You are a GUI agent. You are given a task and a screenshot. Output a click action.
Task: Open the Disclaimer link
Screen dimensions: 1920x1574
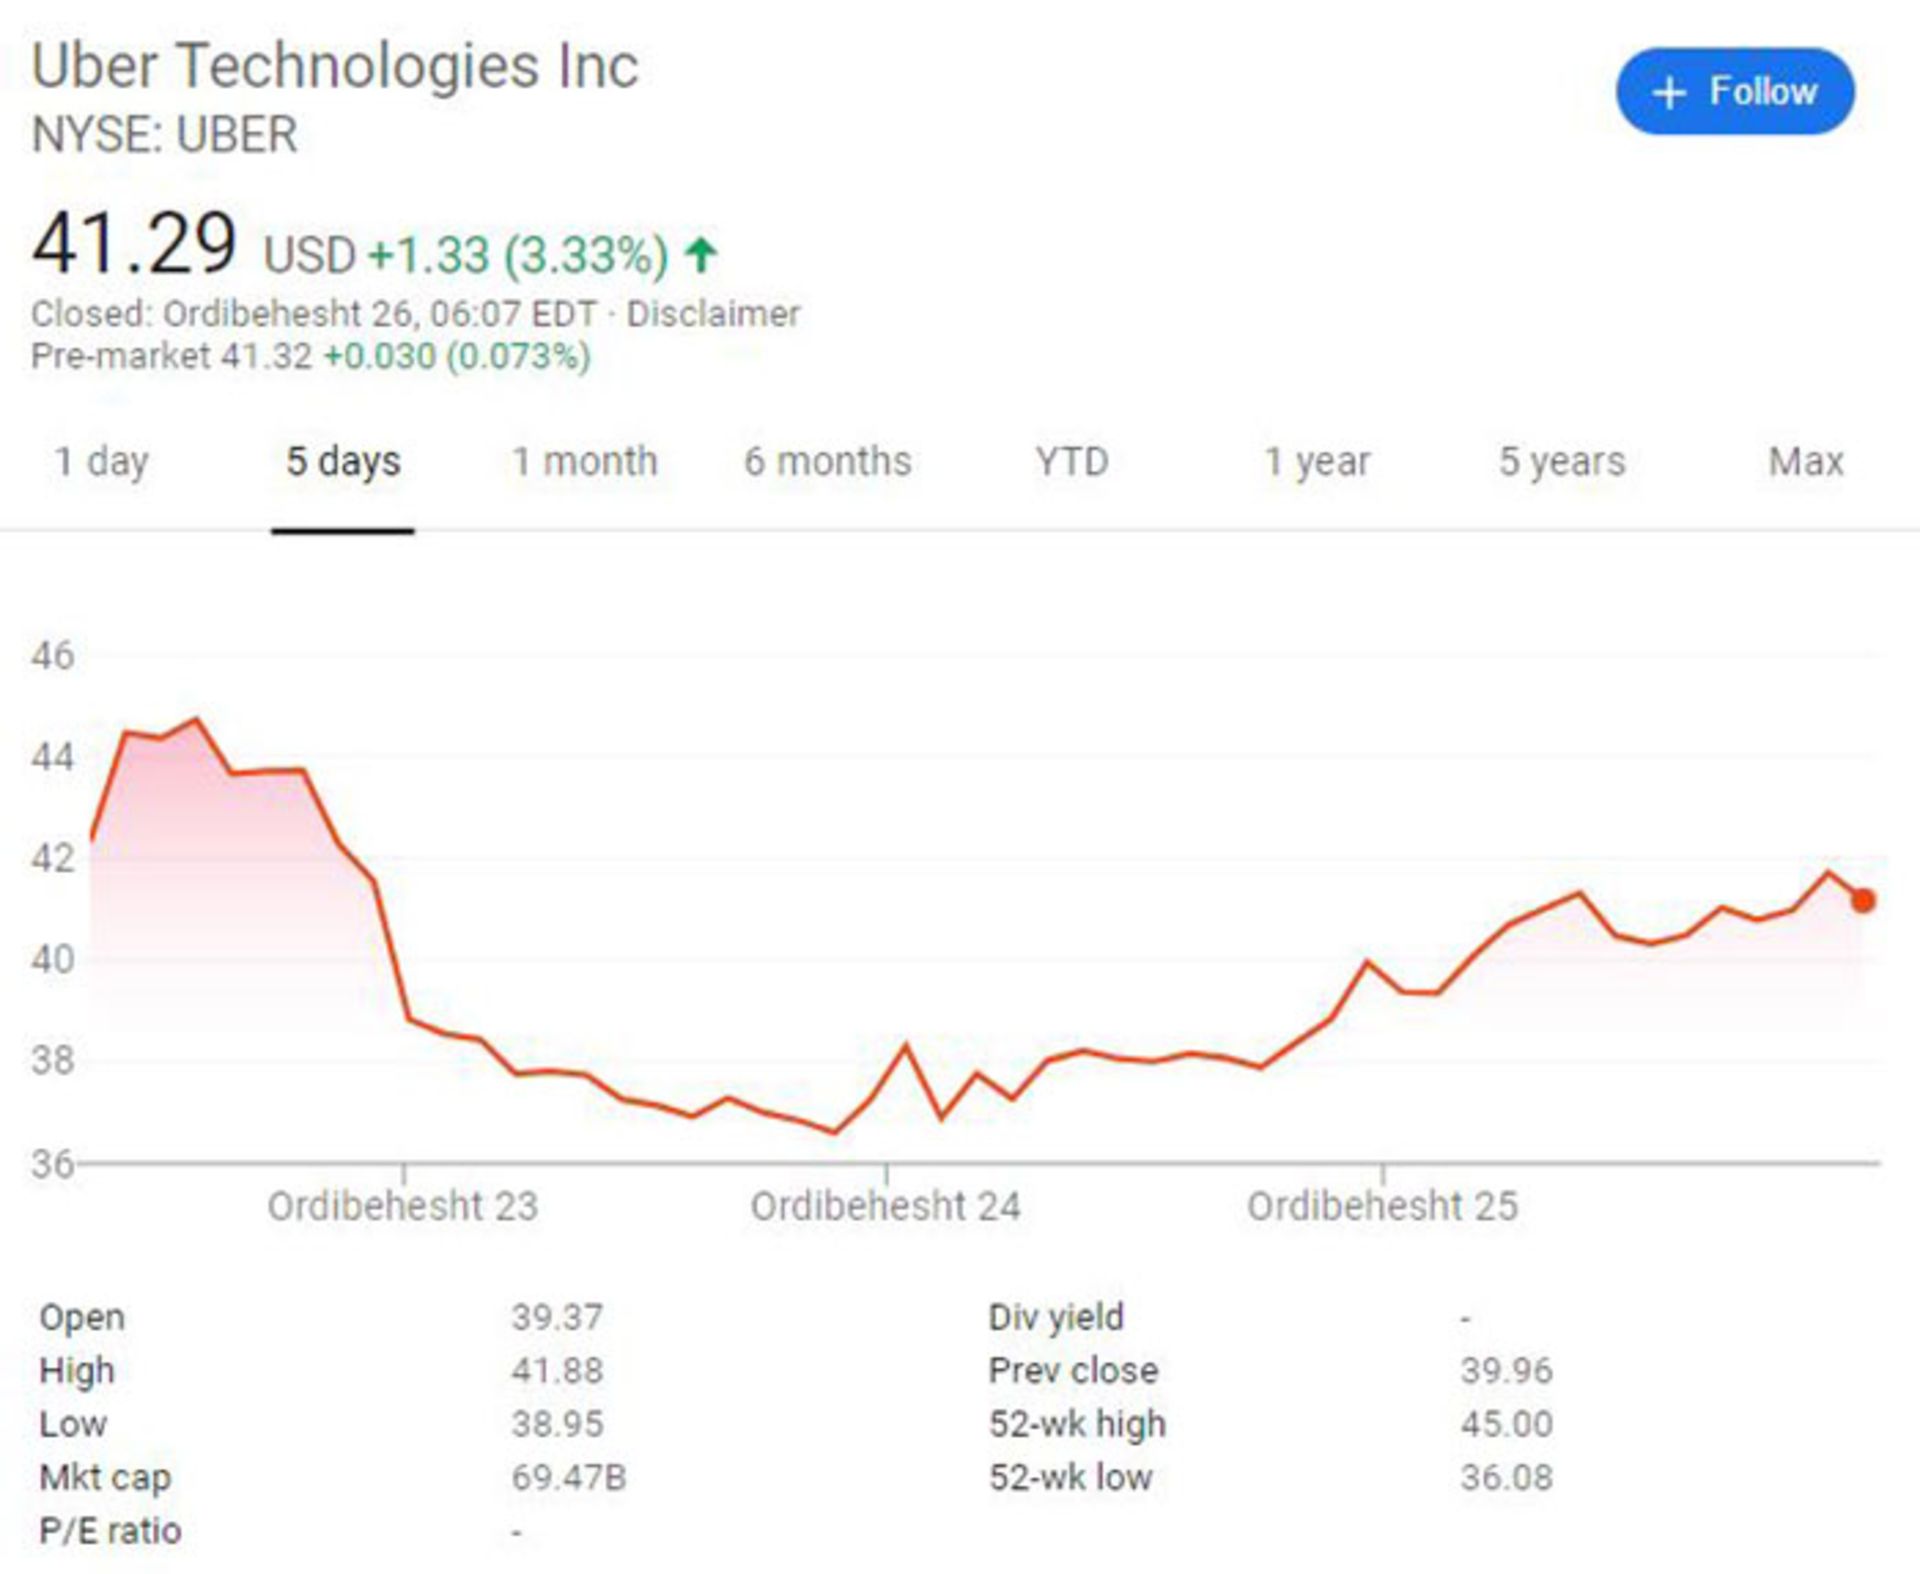tap(713, 314)
